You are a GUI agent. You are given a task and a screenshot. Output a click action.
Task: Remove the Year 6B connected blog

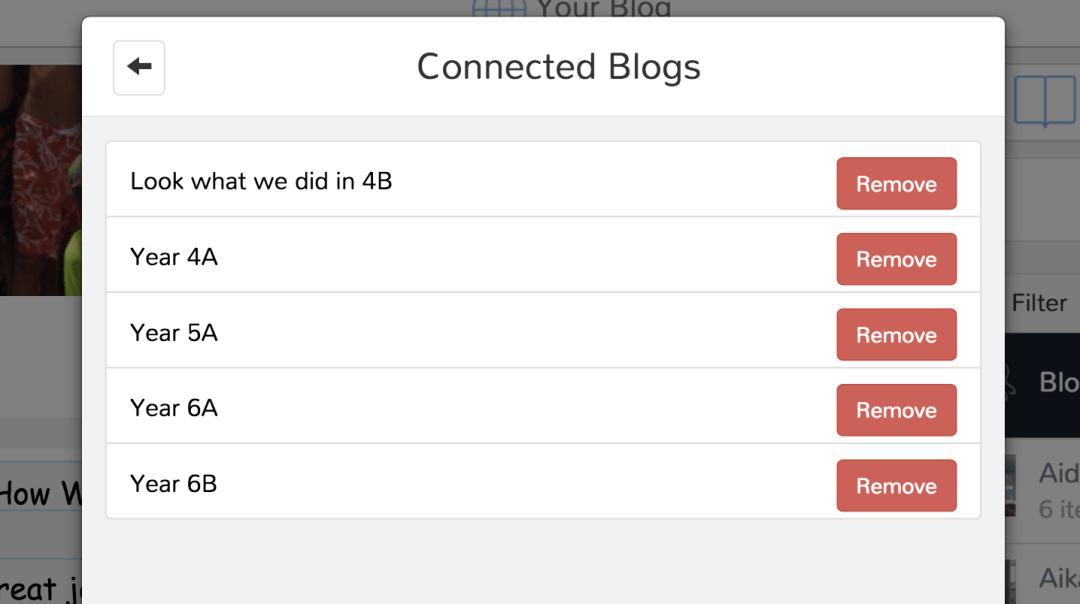coord(896,486)
